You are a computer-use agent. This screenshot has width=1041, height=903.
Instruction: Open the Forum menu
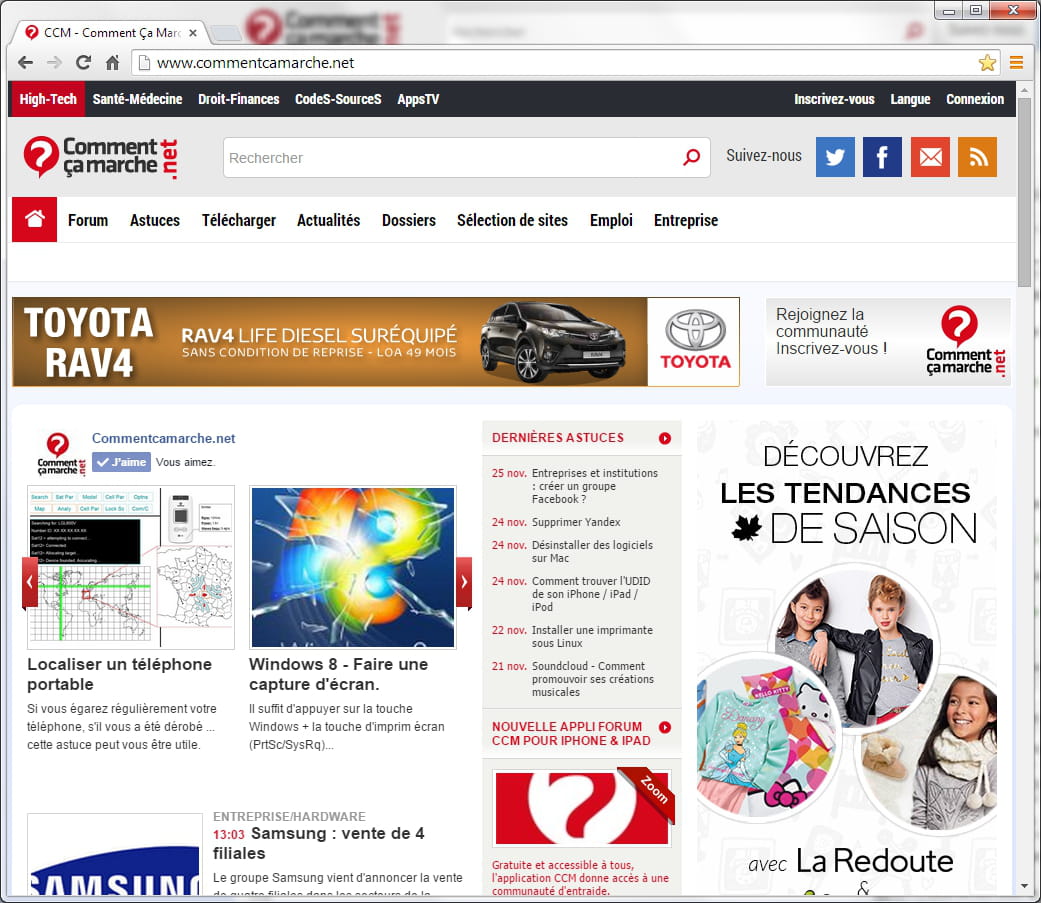click(88, 220)
